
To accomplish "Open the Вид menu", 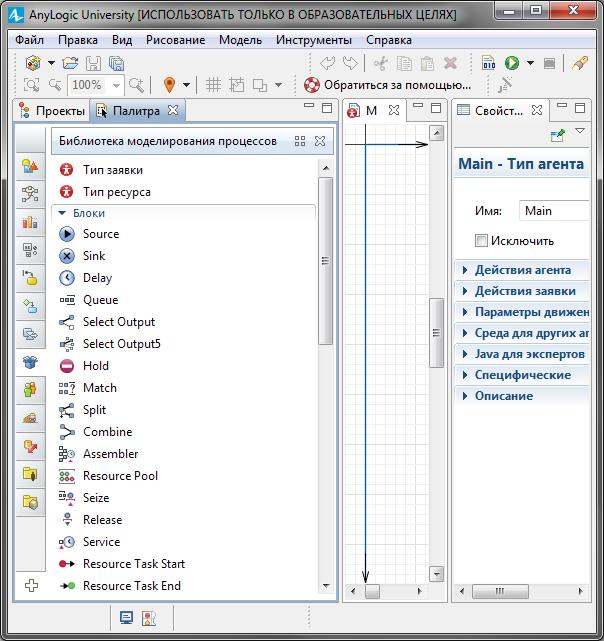I will point(122,40).
